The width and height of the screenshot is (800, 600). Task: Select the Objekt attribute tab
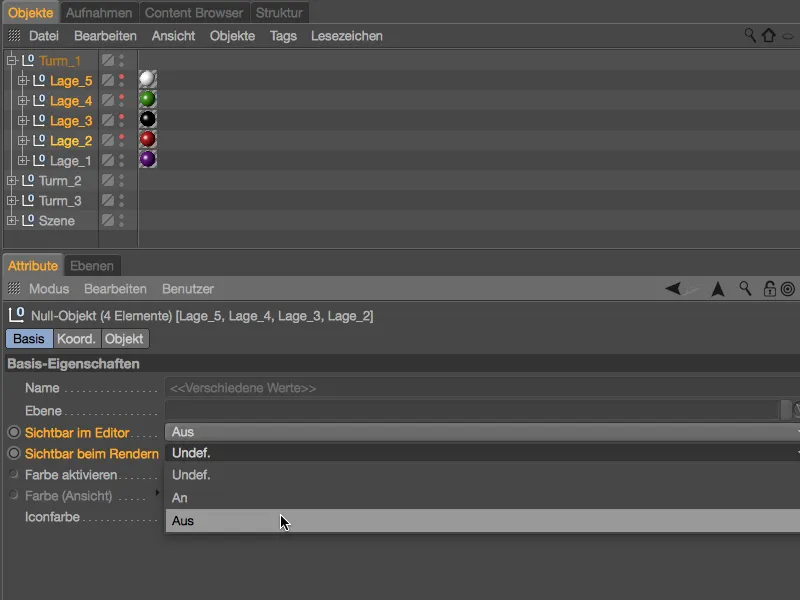pyautogui.click(x=124, y=339)
